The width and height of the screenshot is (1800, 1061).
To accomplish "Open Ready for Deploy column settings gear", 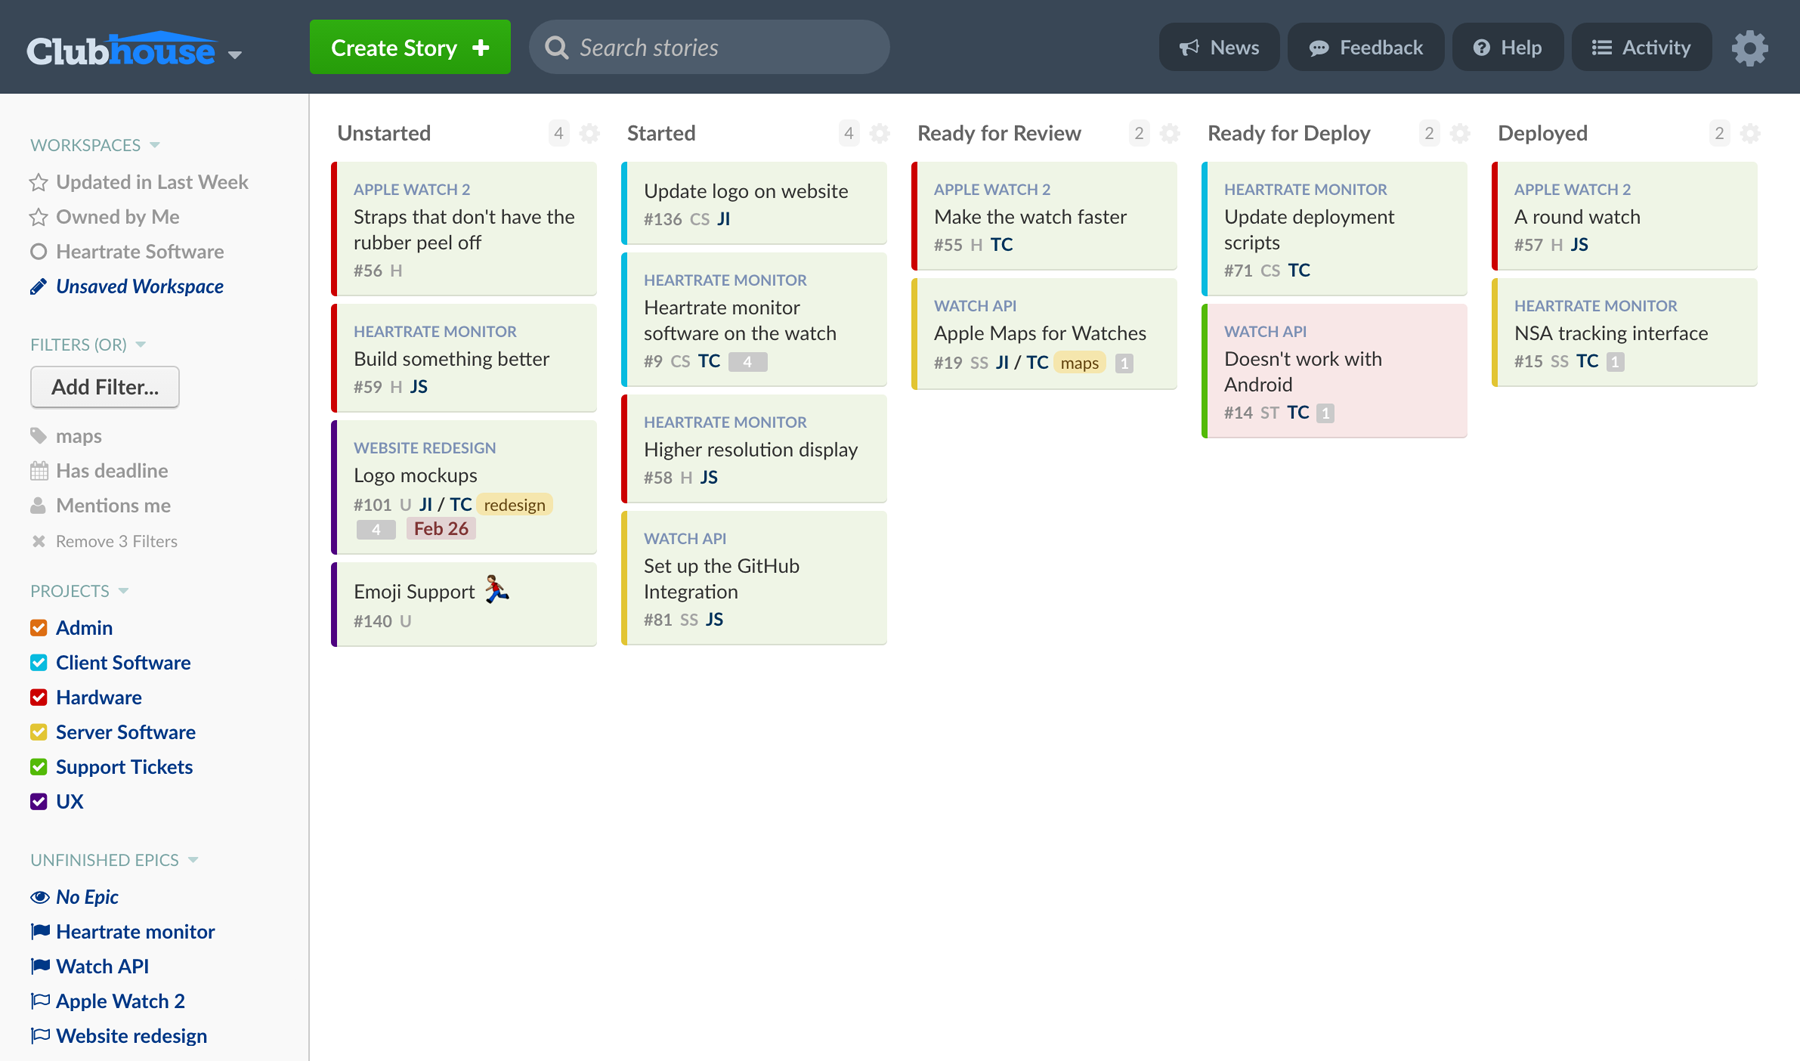I will 1460,133.
